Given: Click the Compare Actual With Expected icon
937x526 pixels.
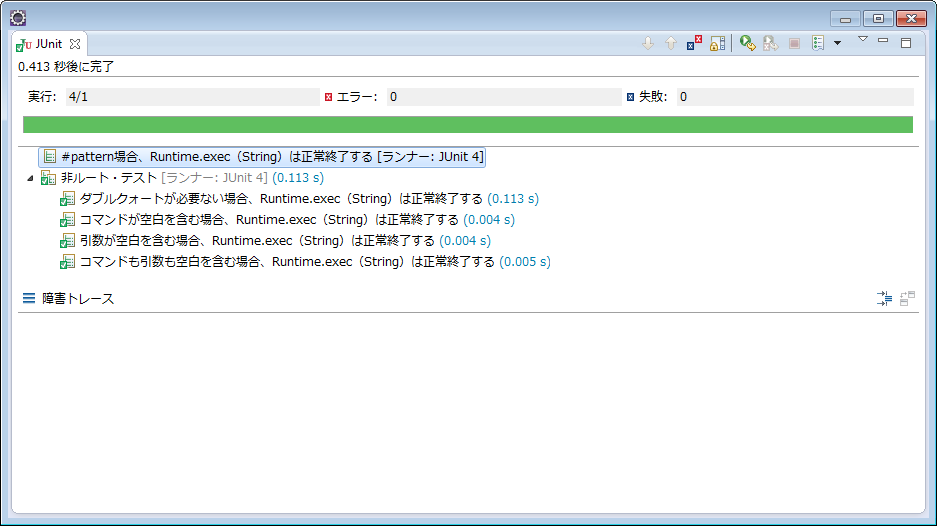Looking at the screenshot, I should point(907,298).
